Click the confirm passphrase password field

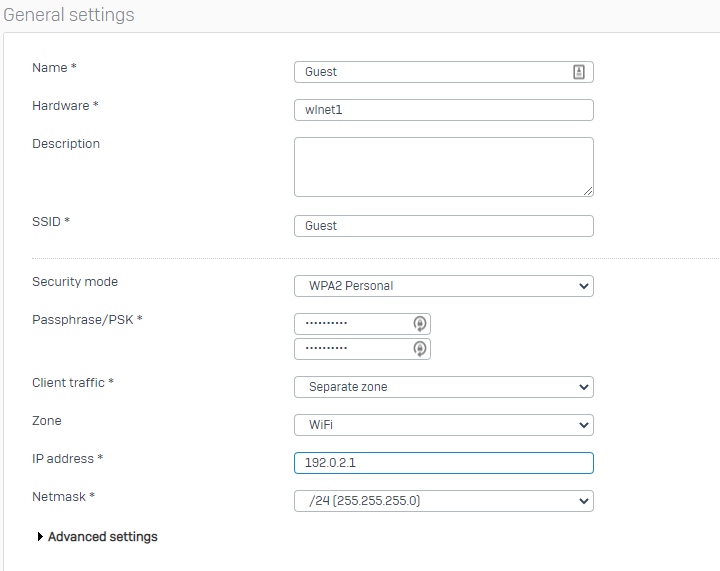(x=352, y=348)
